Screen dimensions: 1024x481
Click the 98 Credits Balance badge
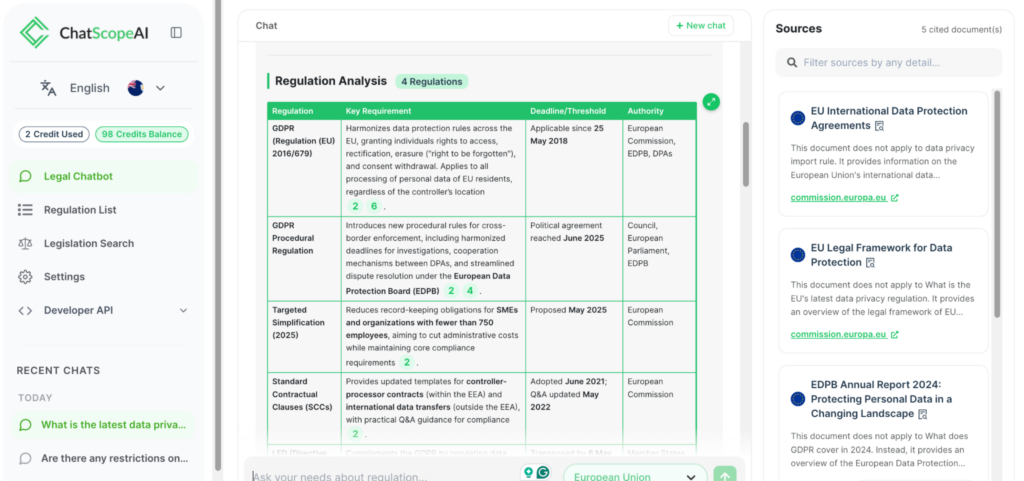pos(142,134)
